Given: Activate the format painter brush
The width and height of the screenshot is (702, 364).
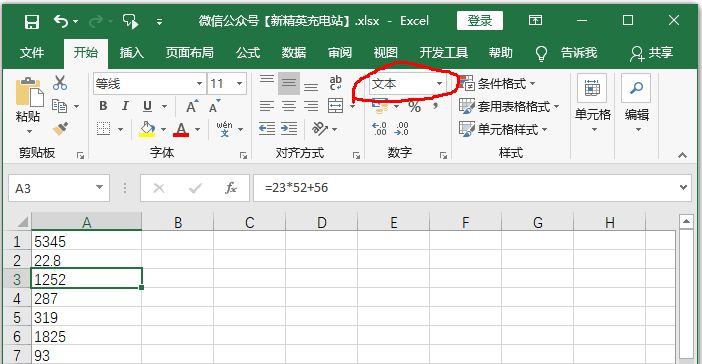Looking at the screenshot, I should [x=60, y=129].
